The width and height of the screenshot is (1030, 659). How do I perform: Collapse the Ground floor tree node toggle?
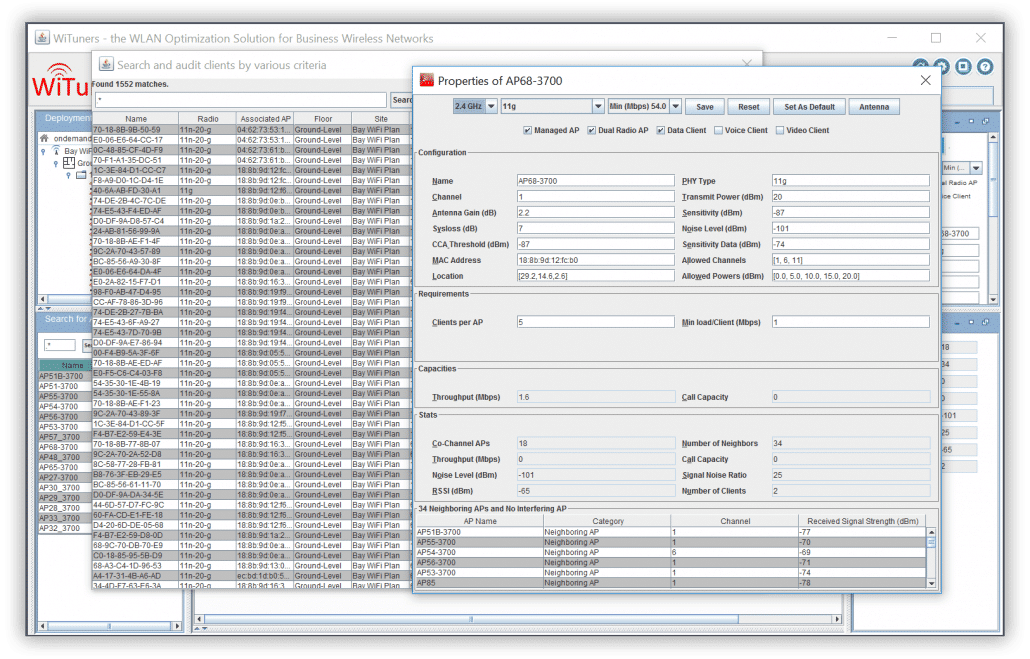pyautogui.click(x=56, y=163)
